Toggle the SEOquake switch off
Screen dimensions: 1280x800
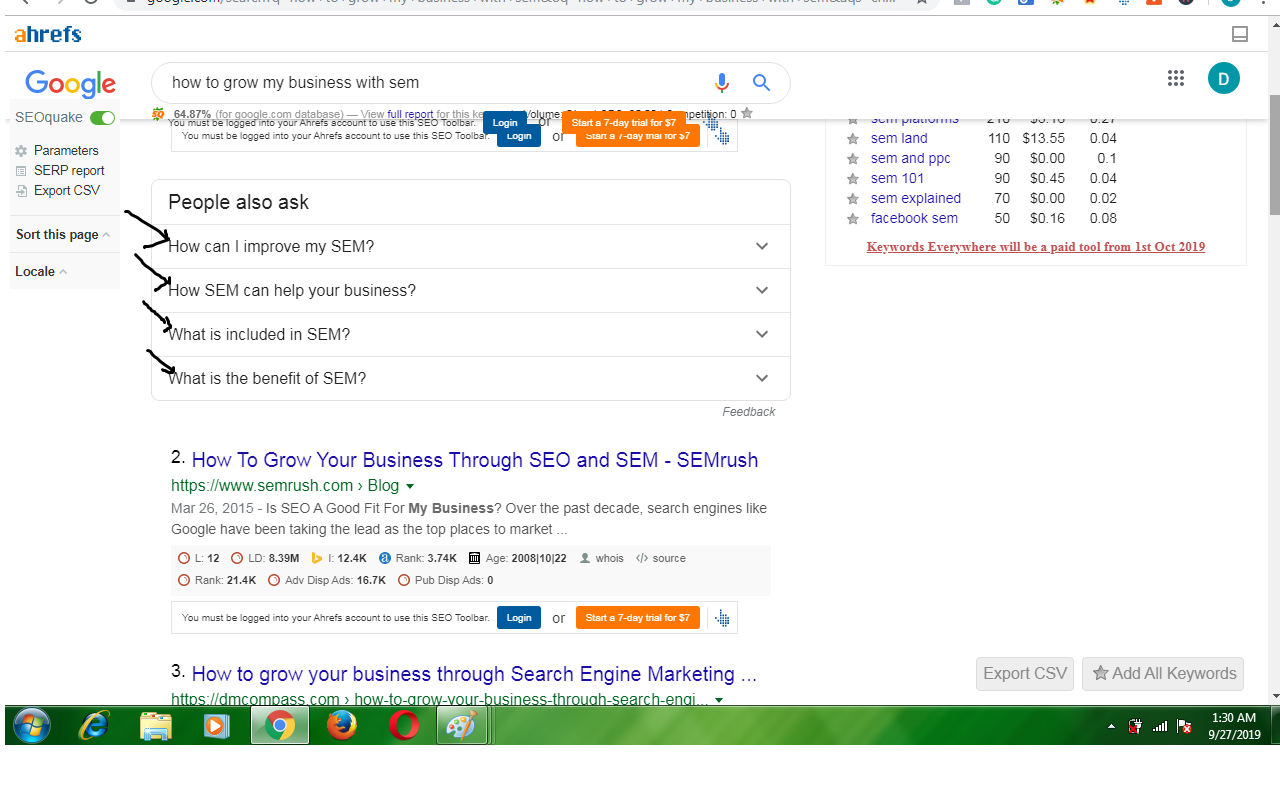tap(102, 118)
